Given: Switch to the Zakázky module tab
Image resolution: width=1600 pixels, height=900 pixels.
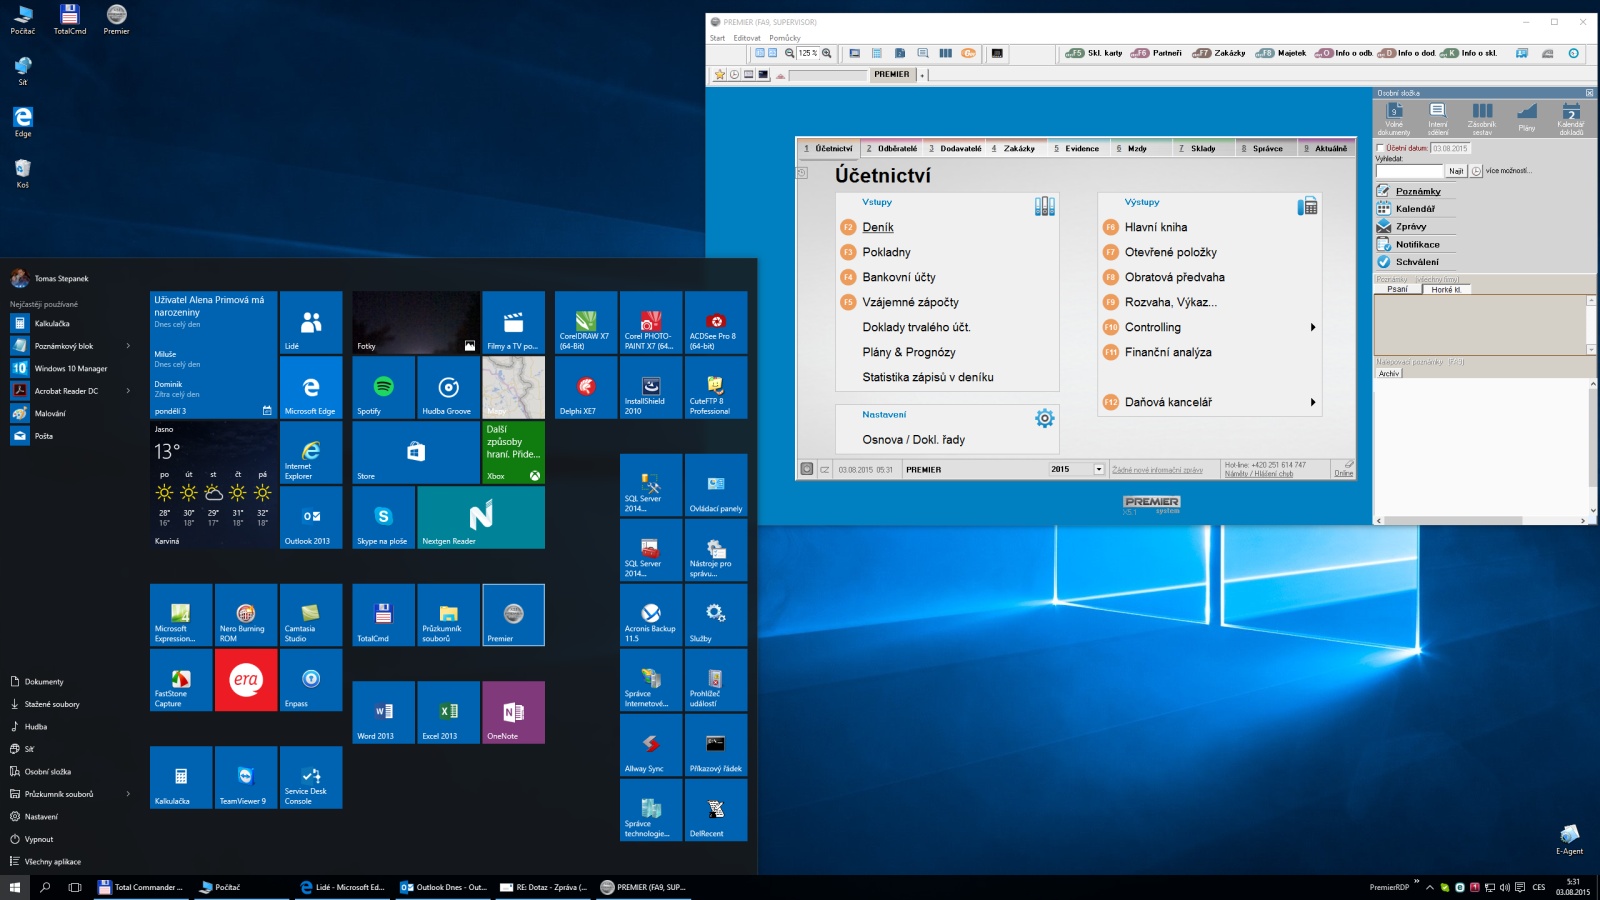Looking at the screenshot, I should click(x=1015, y=148).
